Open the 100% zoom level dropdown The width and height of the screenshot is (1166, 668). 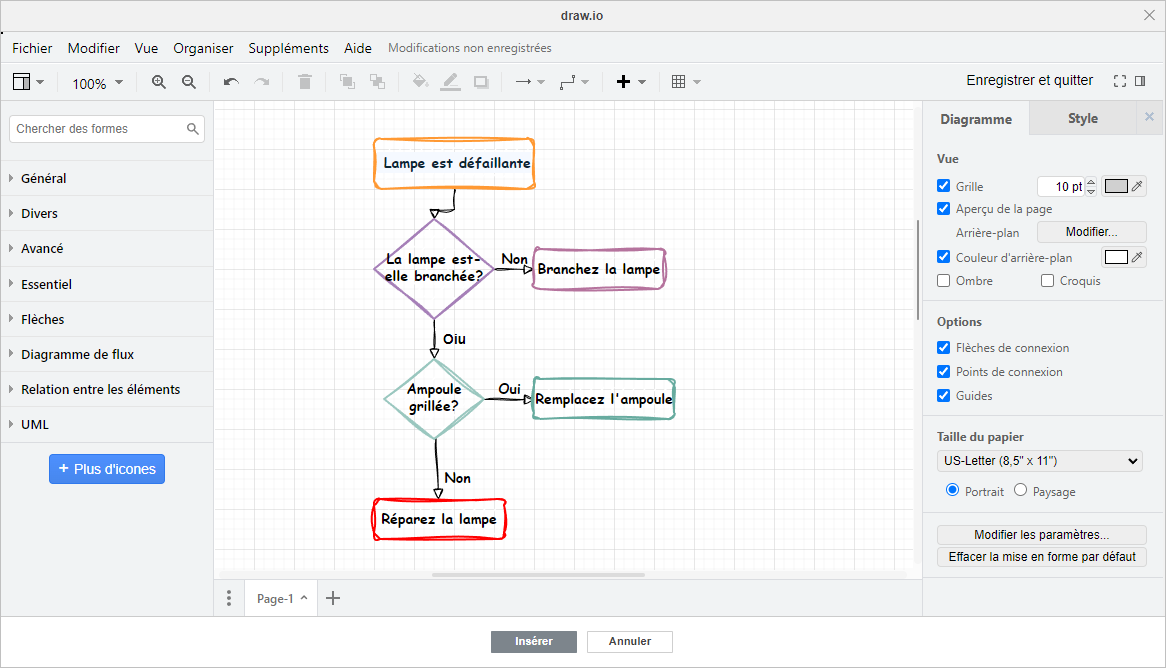(x=96, y=83)
